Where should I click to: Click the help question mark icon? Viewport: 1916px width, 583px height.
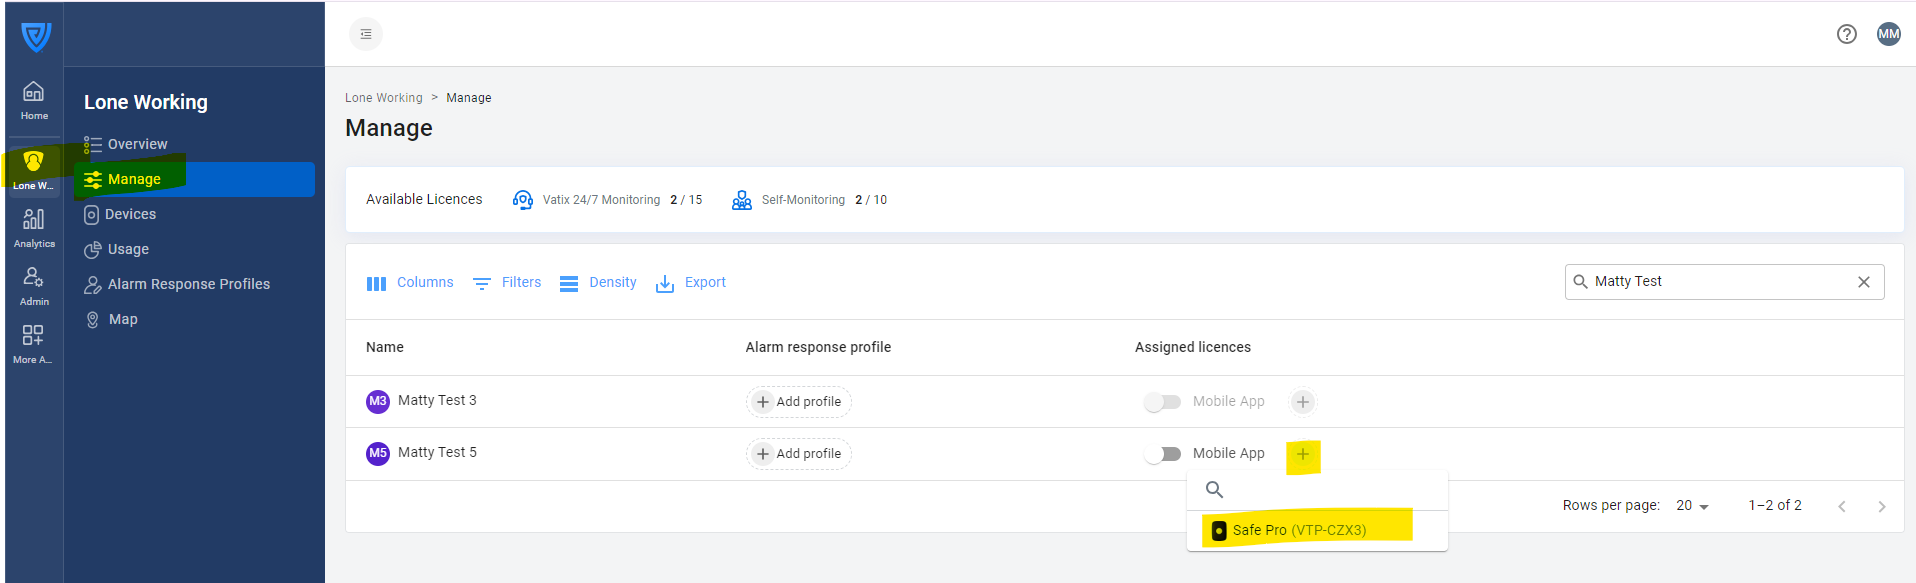coord(1846,34)
